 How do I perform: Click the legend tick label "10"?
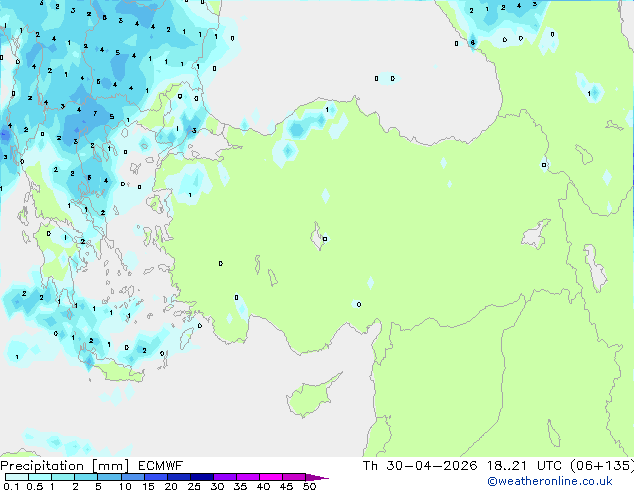tap(125, 486)
